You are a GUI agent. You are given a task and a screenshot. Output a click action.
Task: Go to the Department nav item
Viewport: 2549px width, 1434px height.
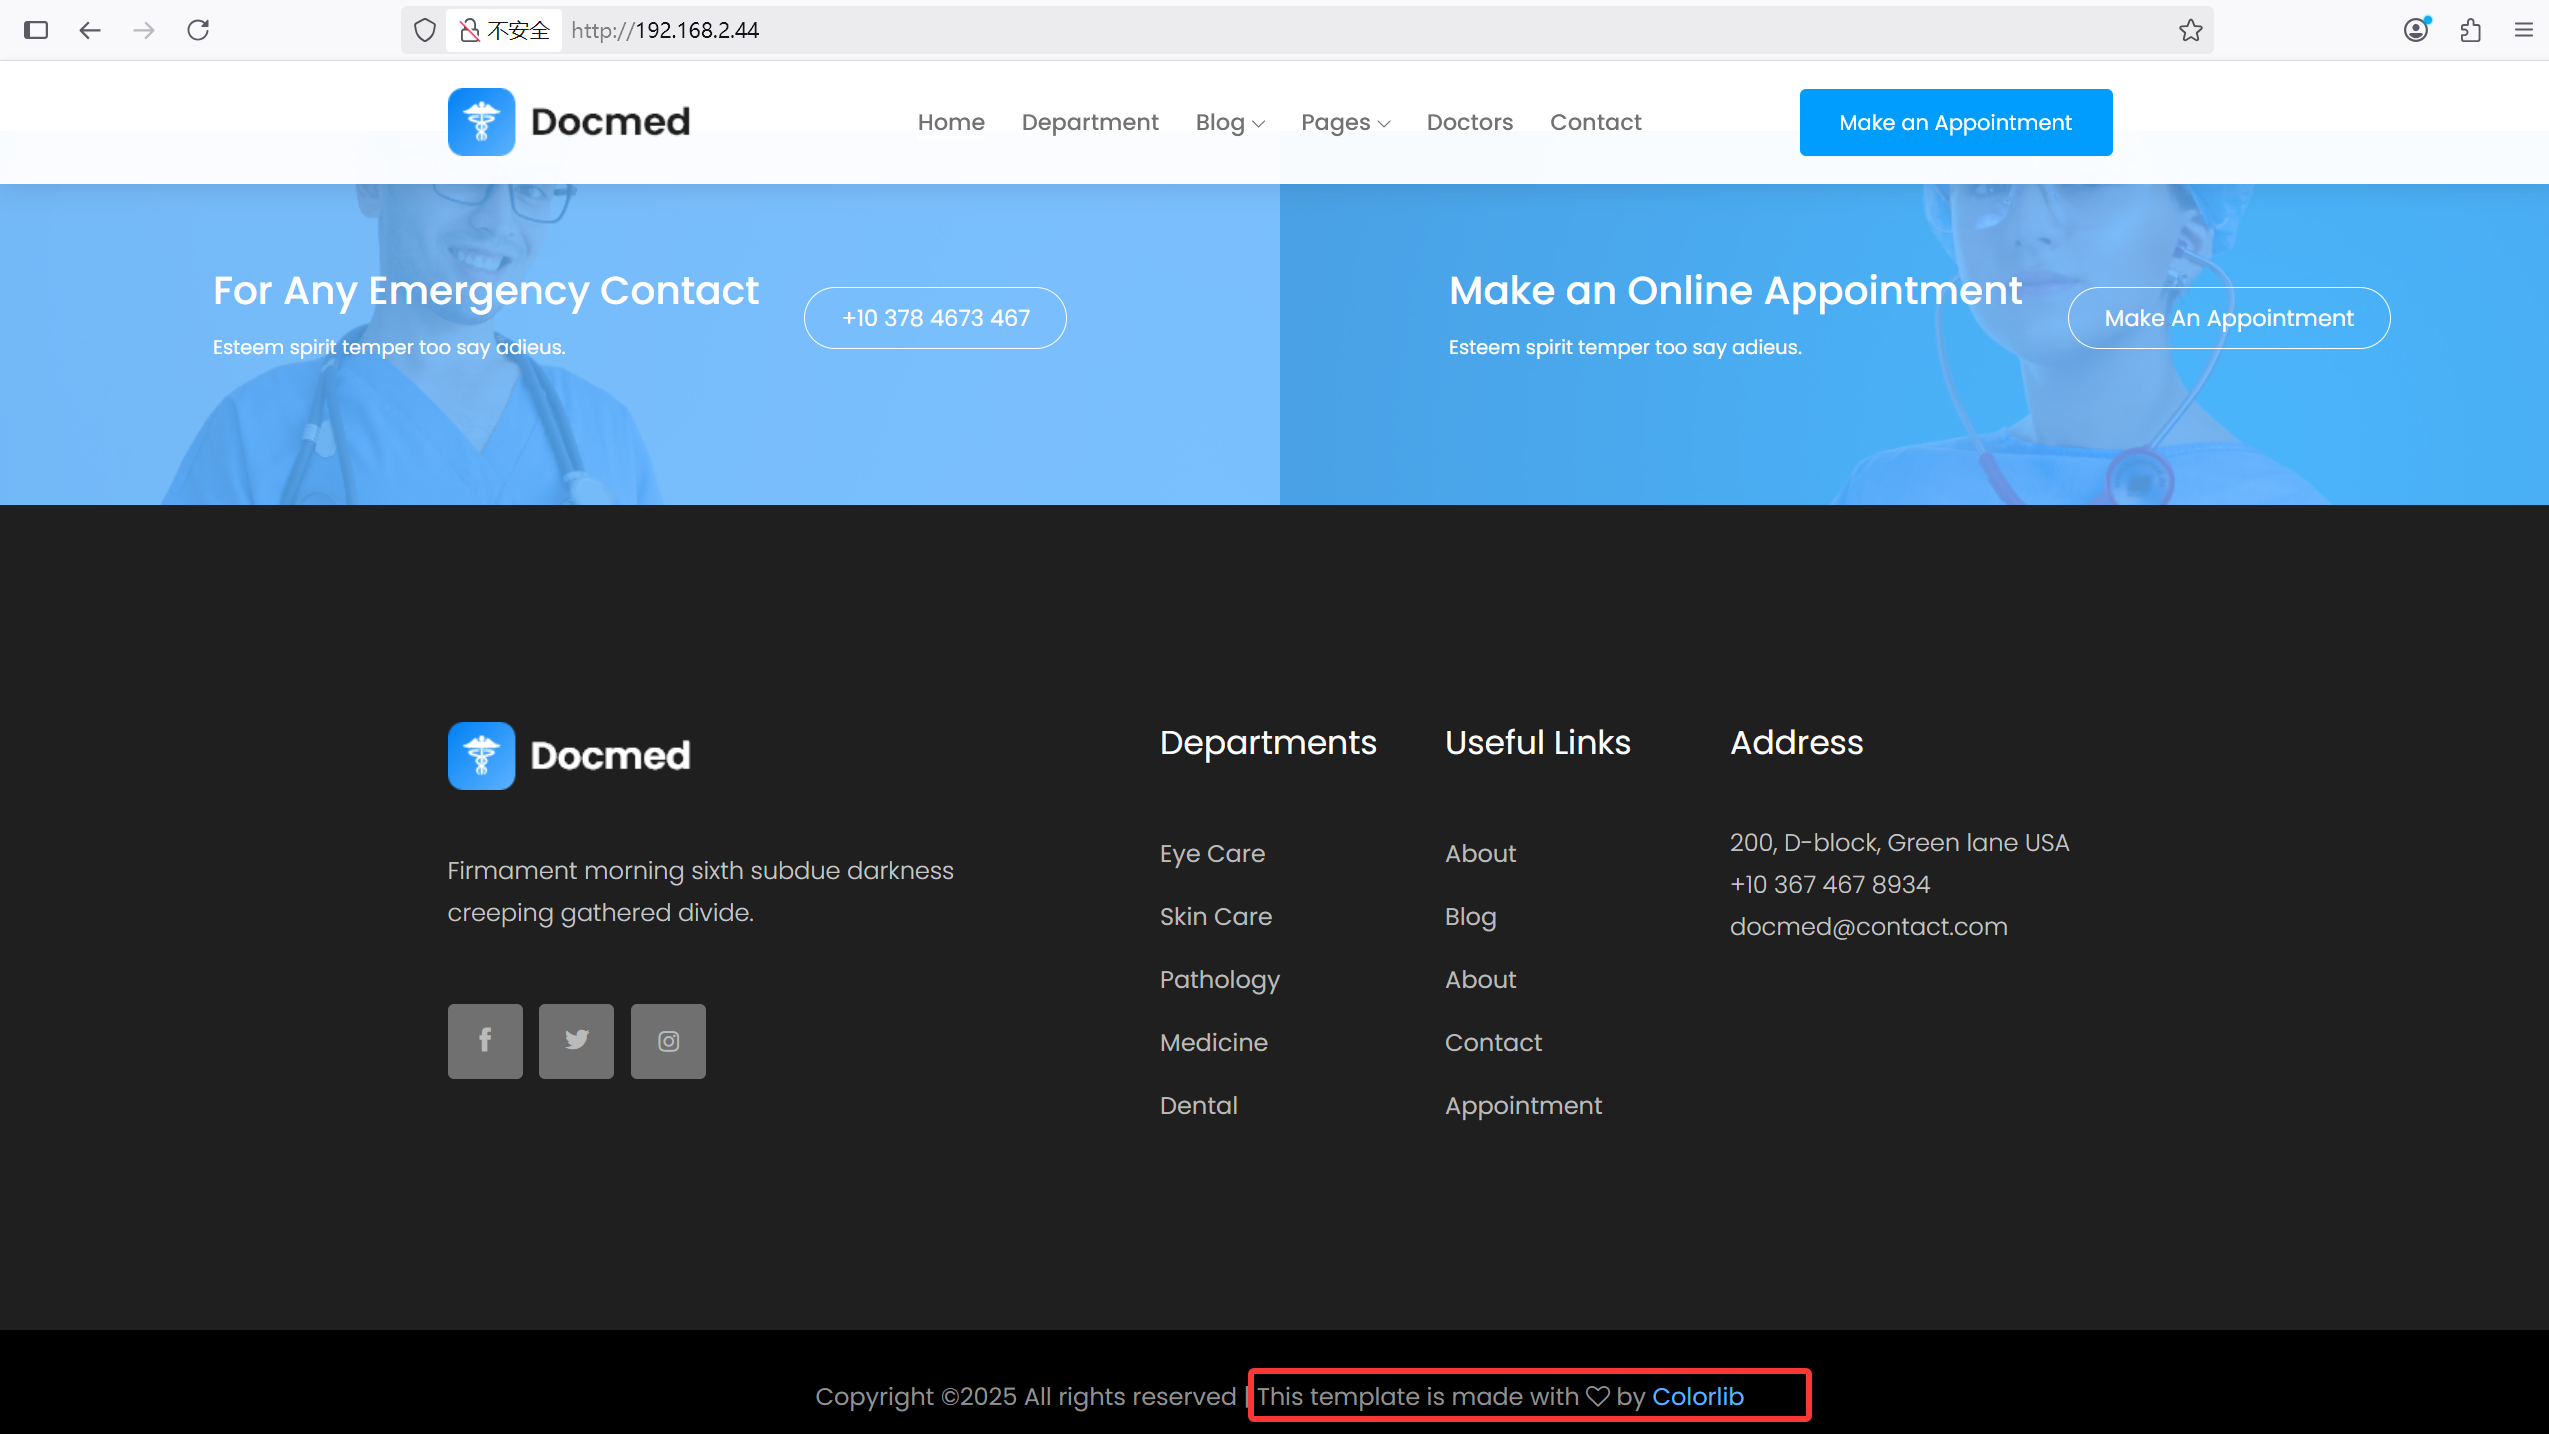tap(1089, 122)
